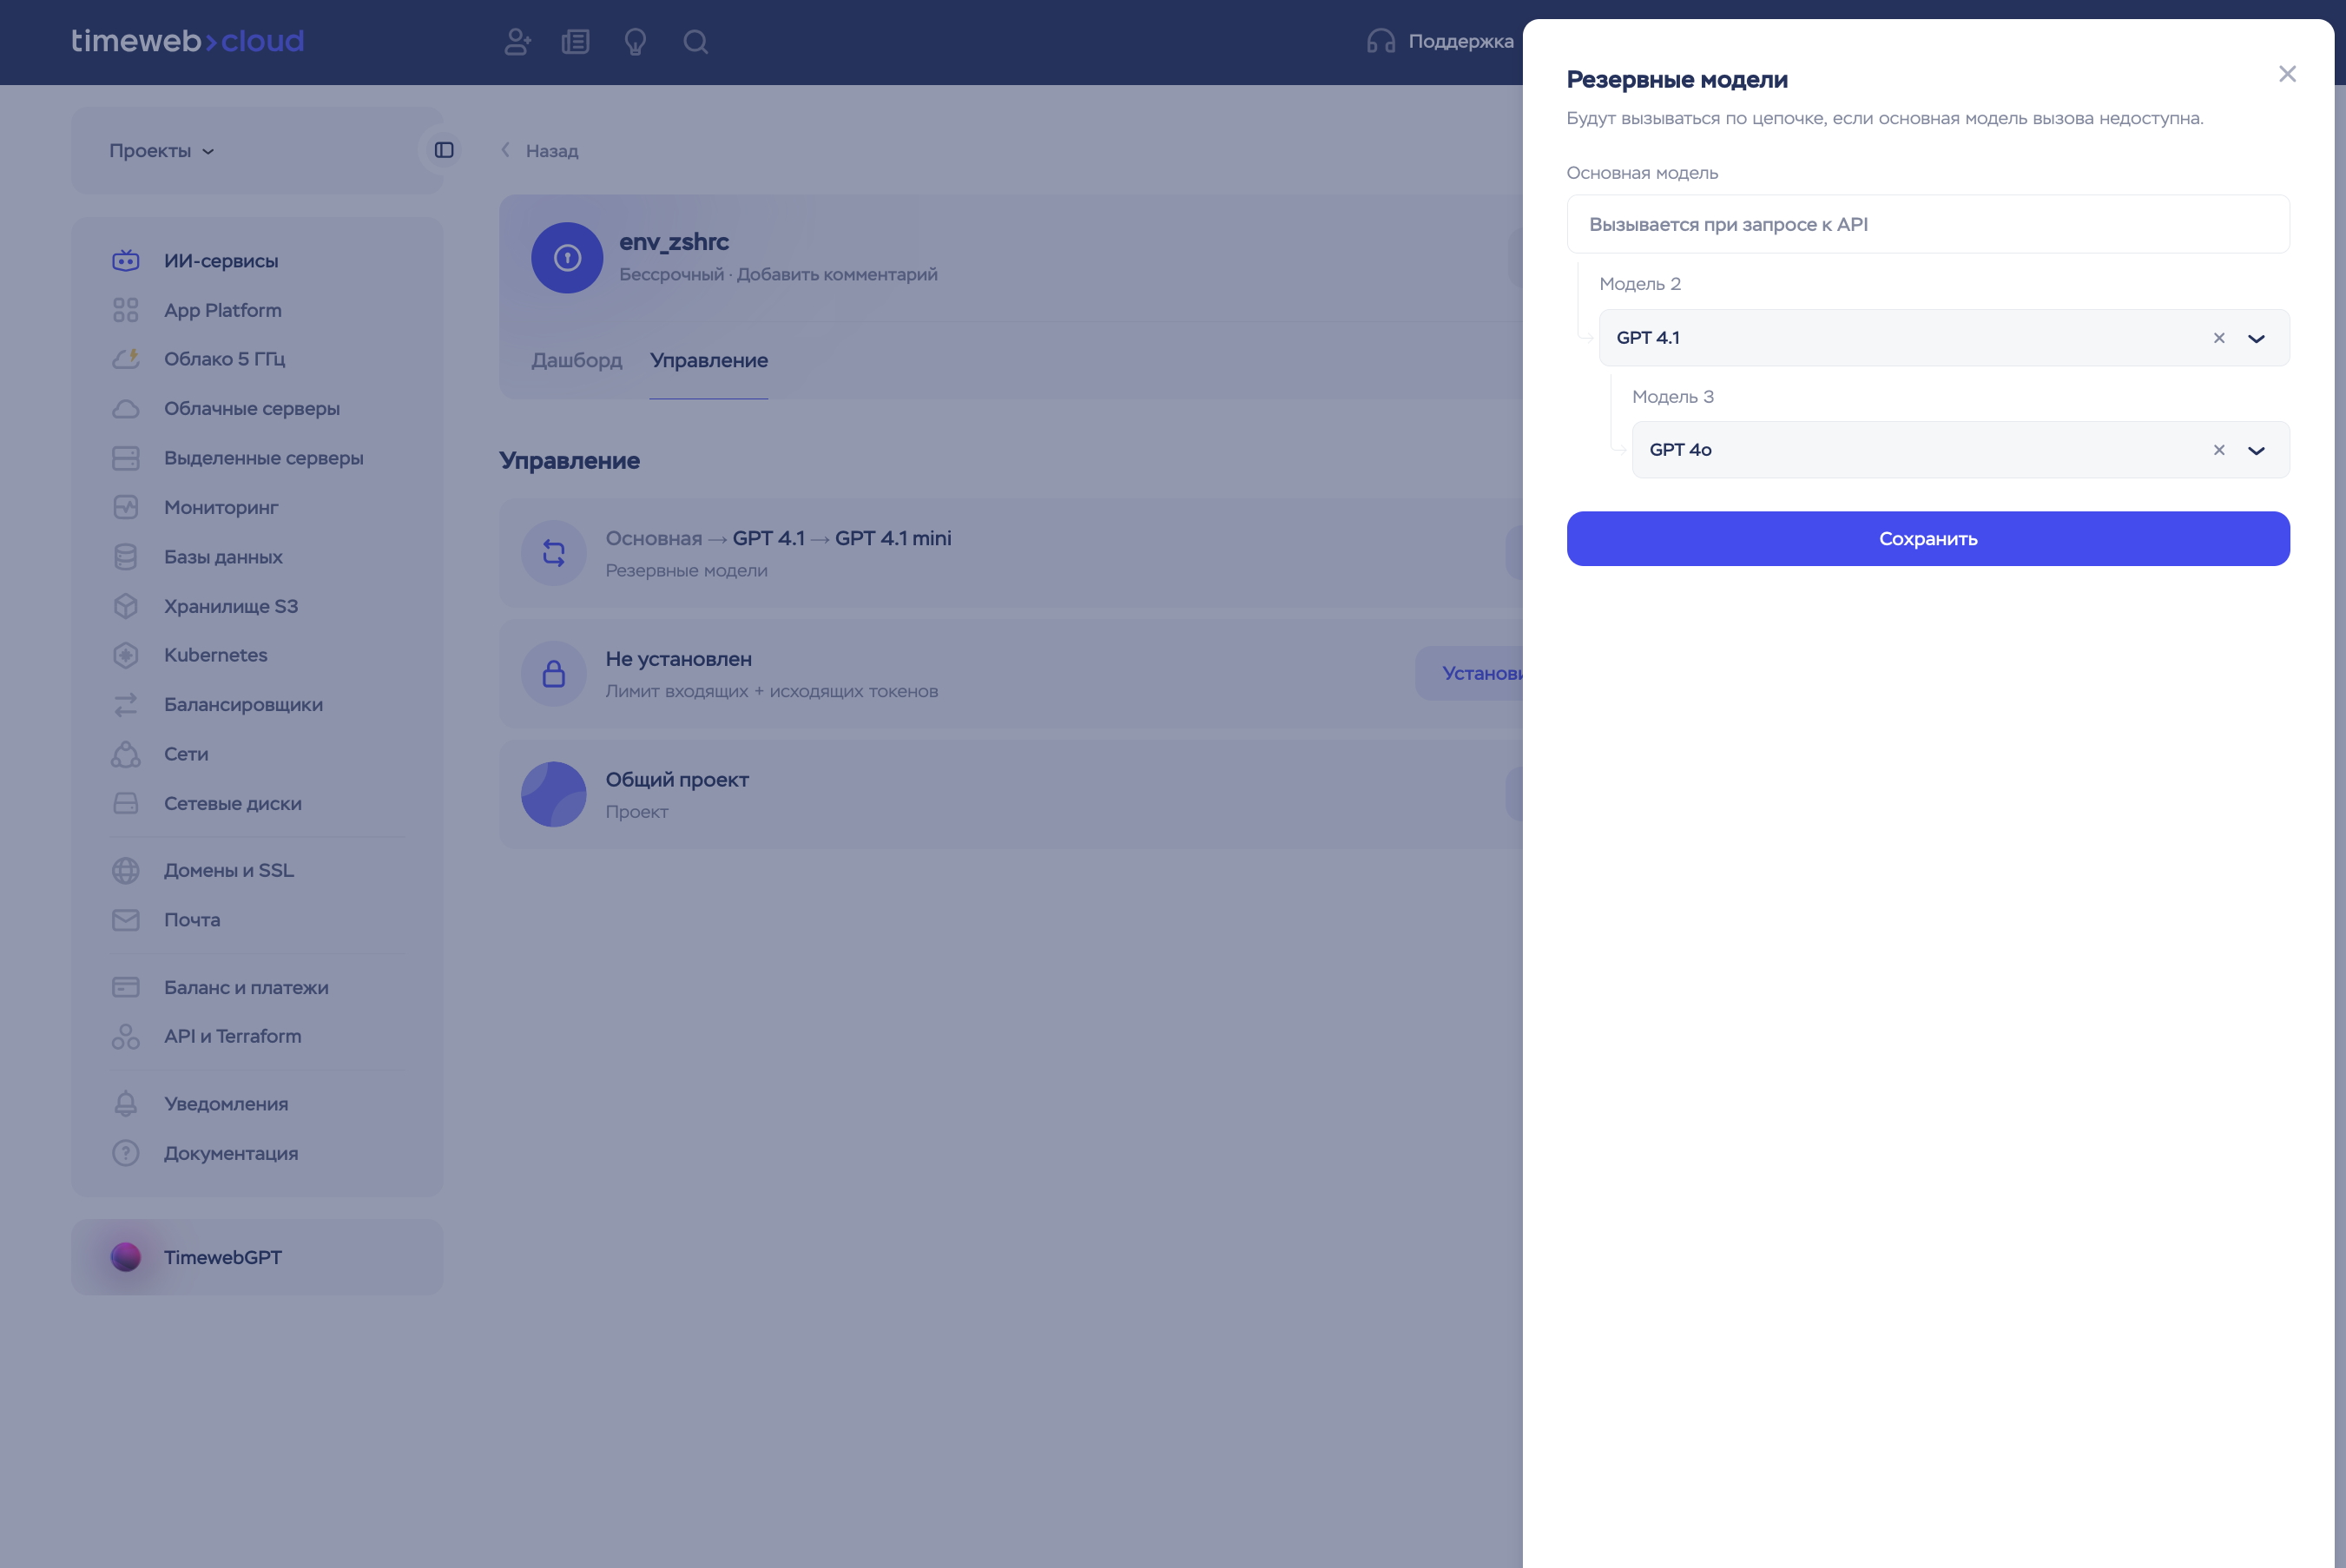Screen dimensions: 2346x1568
Task: Switch to the Управление tab
Action: click(709, 360)
